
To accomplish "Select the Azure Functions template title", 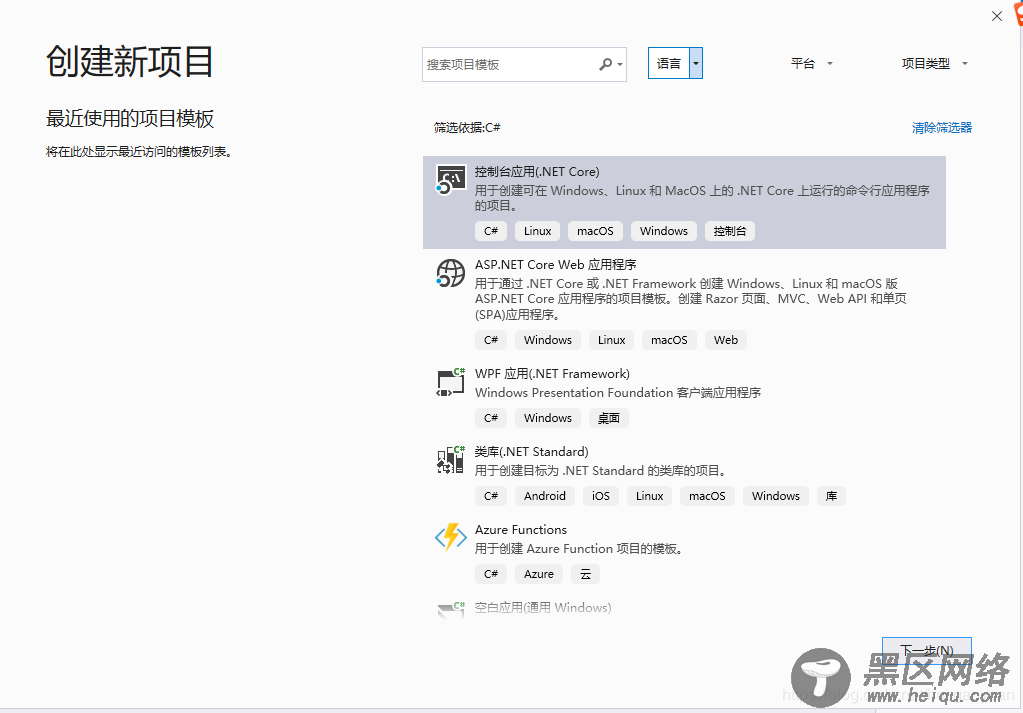I will point(521,530).
